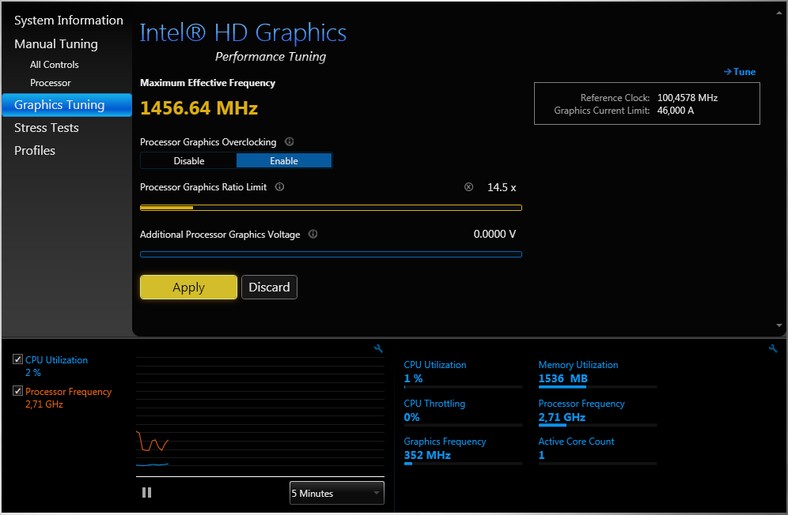Reset the ratio limit using the X icon
This screenshot has width=788, height=515.
point(469,187)
